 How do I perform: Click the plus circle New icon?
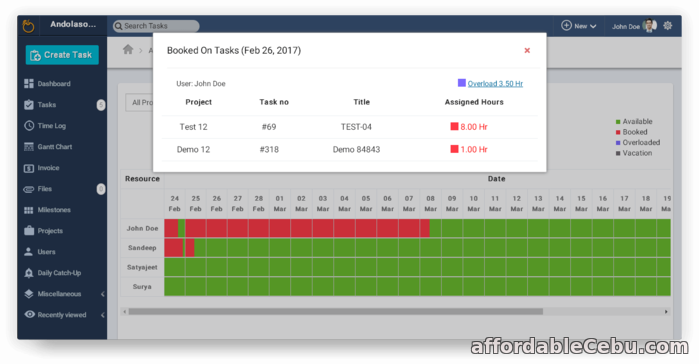coord(566,25)
